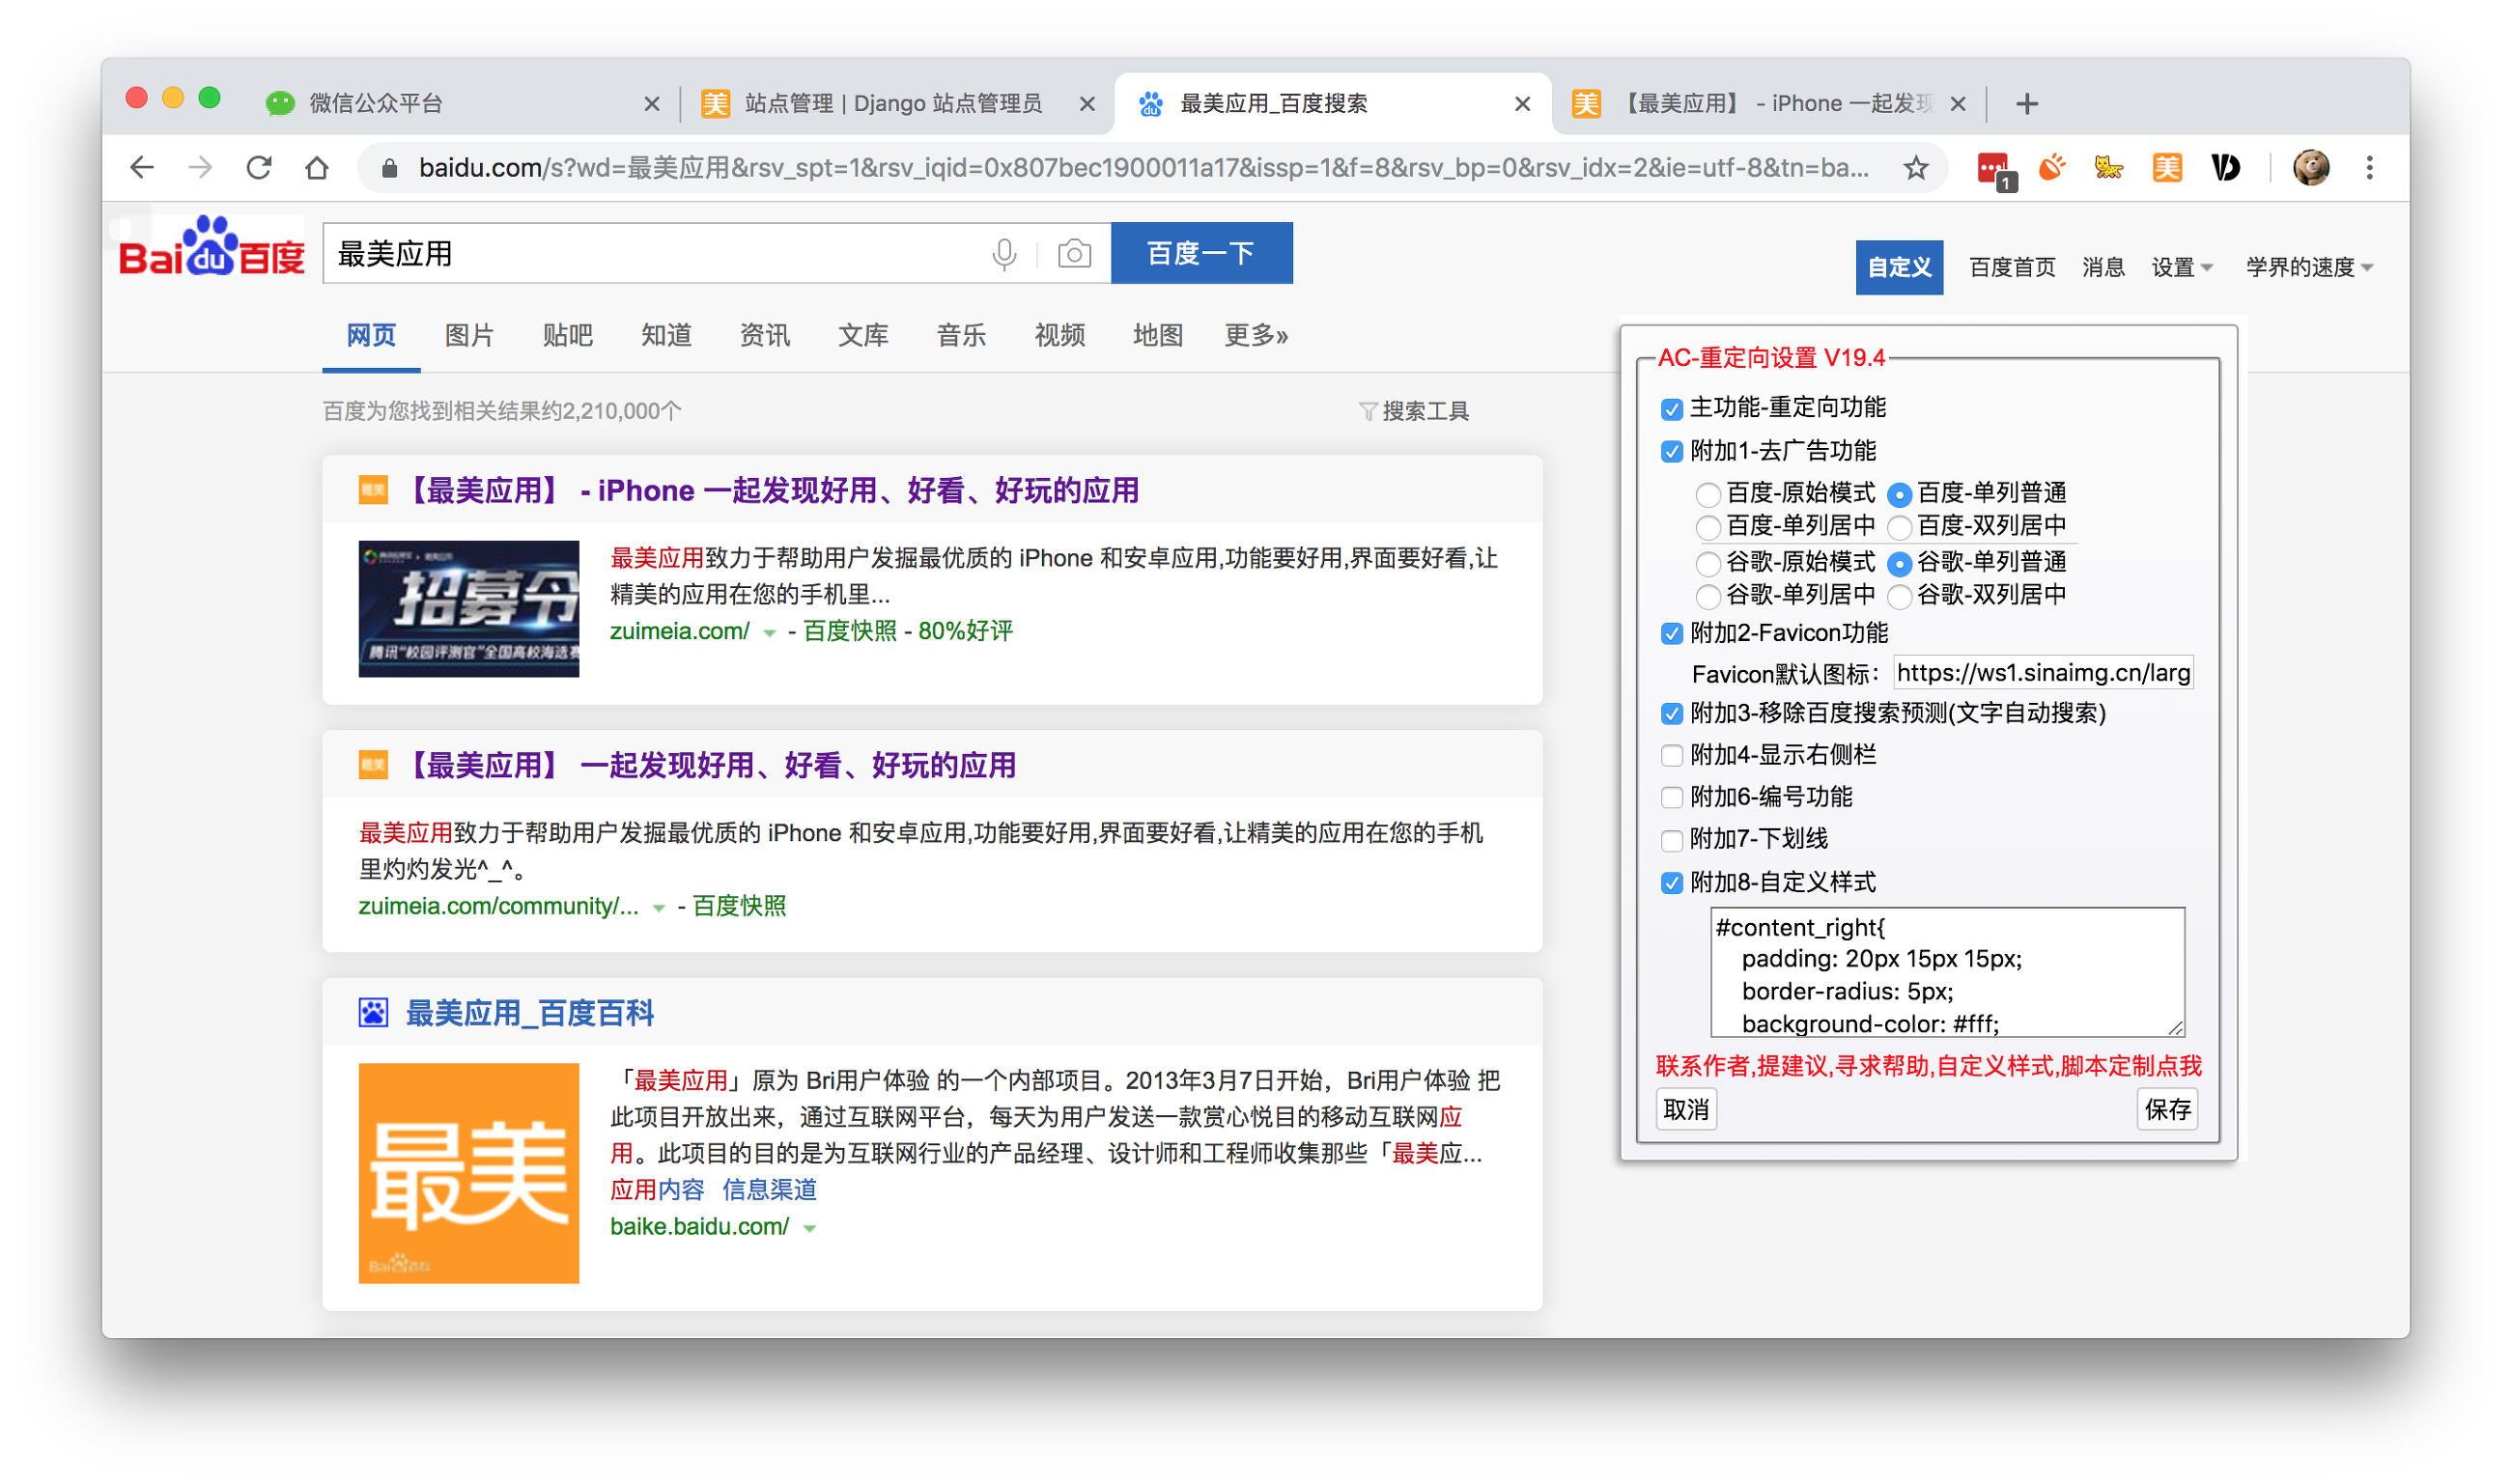Select 百度-双列居中 radio
2512x1484 pixels.
tap(1899, 527)
